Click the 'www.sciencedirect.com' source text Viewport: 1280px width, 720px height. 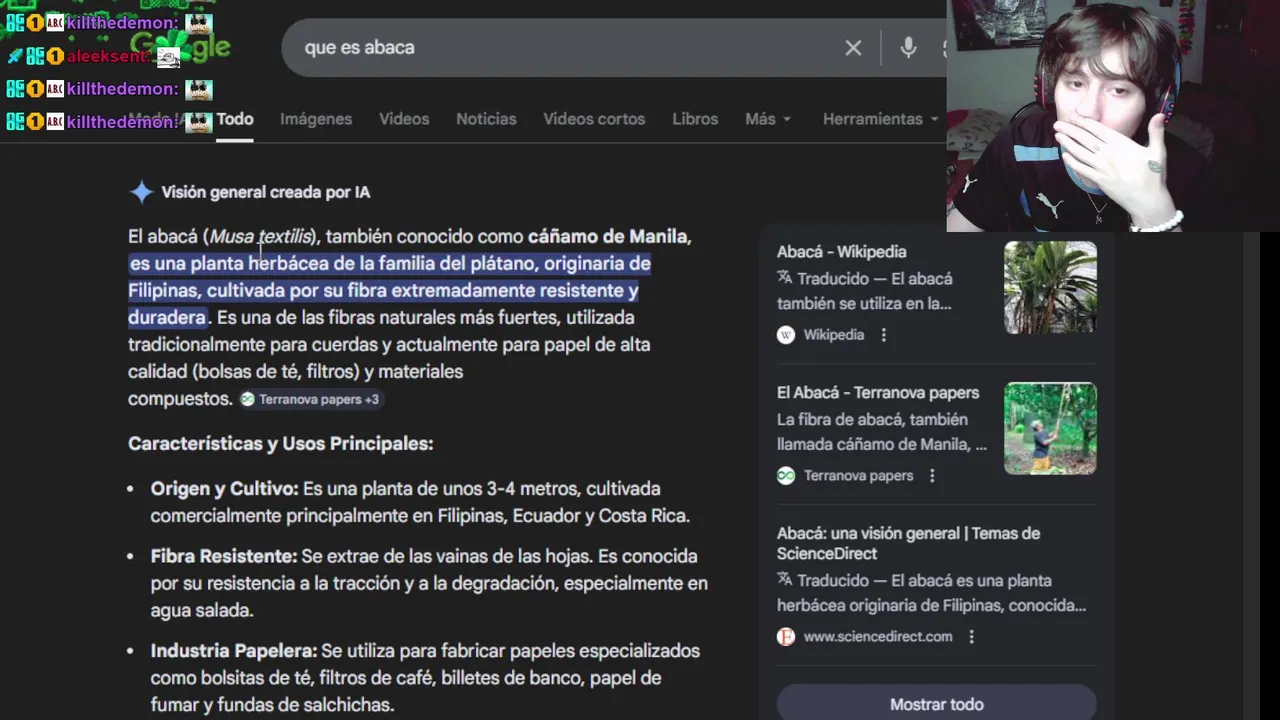coord(878,637)
